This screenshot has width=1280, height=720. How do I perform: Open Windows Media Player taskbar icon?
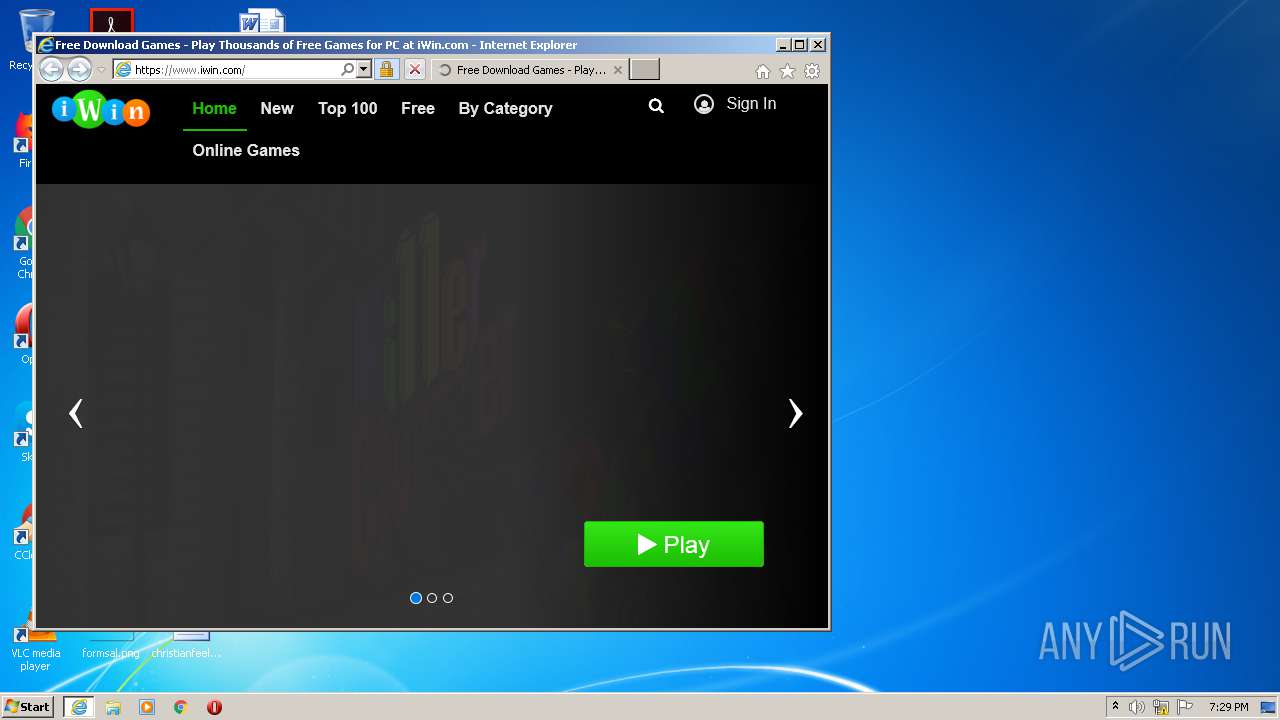(147, 707)
